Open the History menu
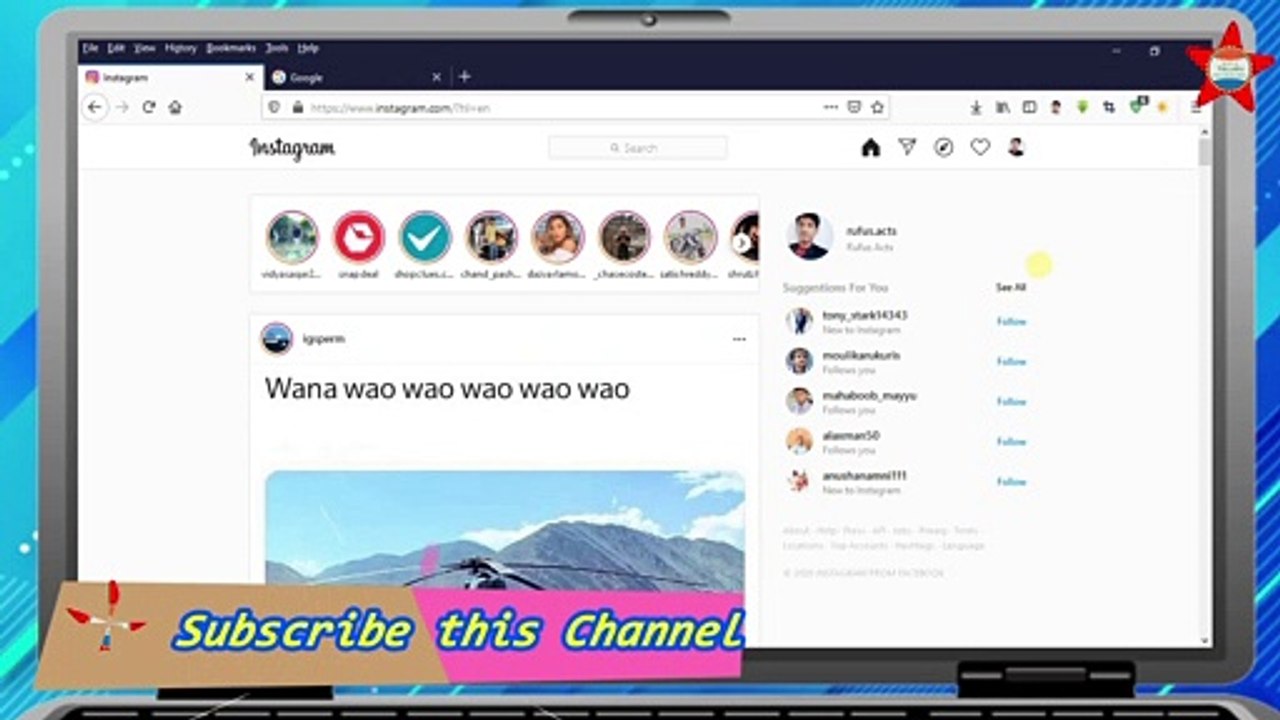This screenshot has width=1280, height=720. [x=181, y=48]
